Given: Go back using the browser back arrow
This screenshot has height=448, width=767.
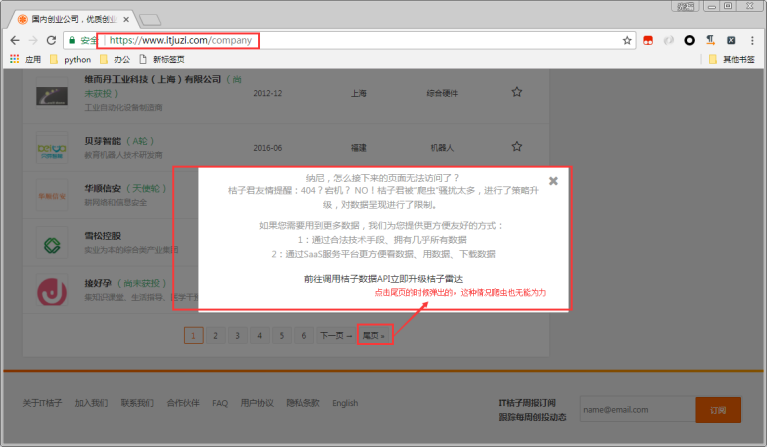Looking at the screenshot, I should click(15, 41).
